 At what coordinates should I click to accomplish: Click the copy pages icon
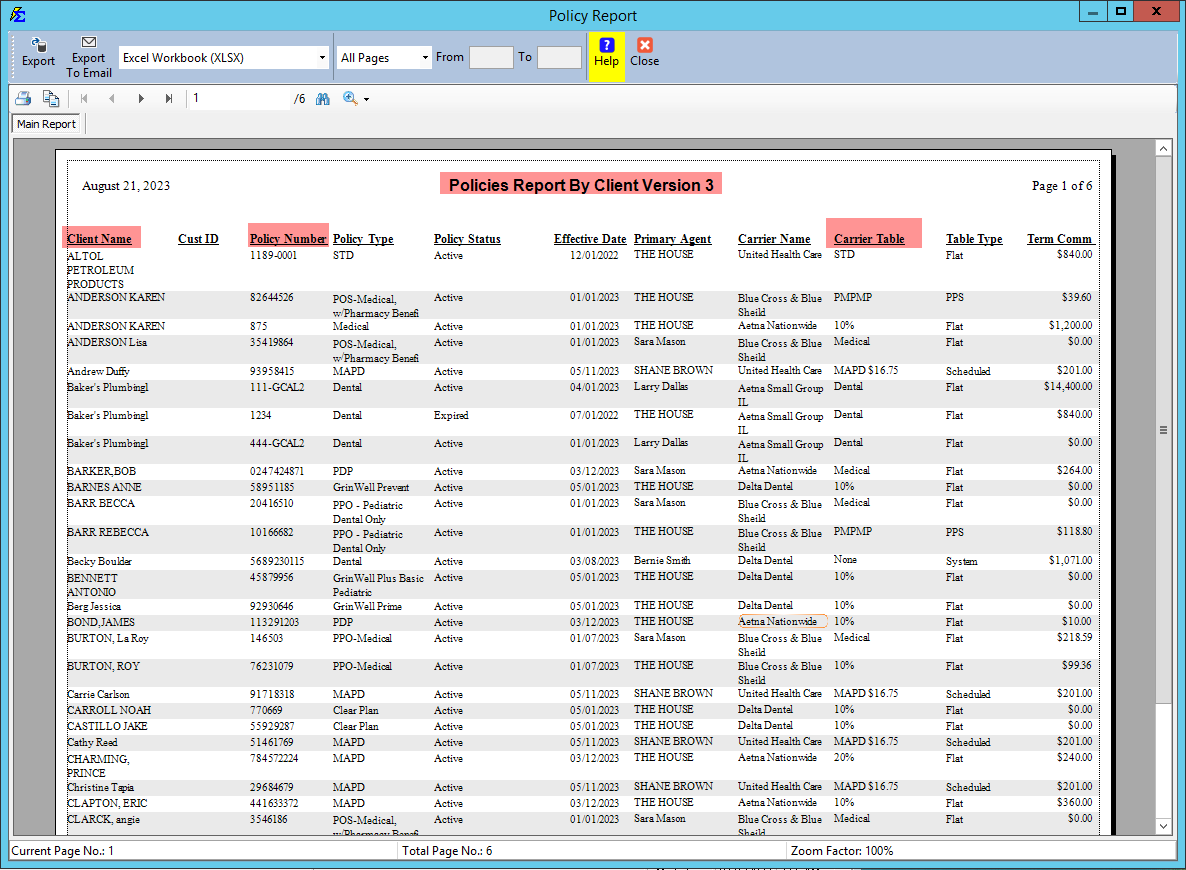[x=50, y=99]
